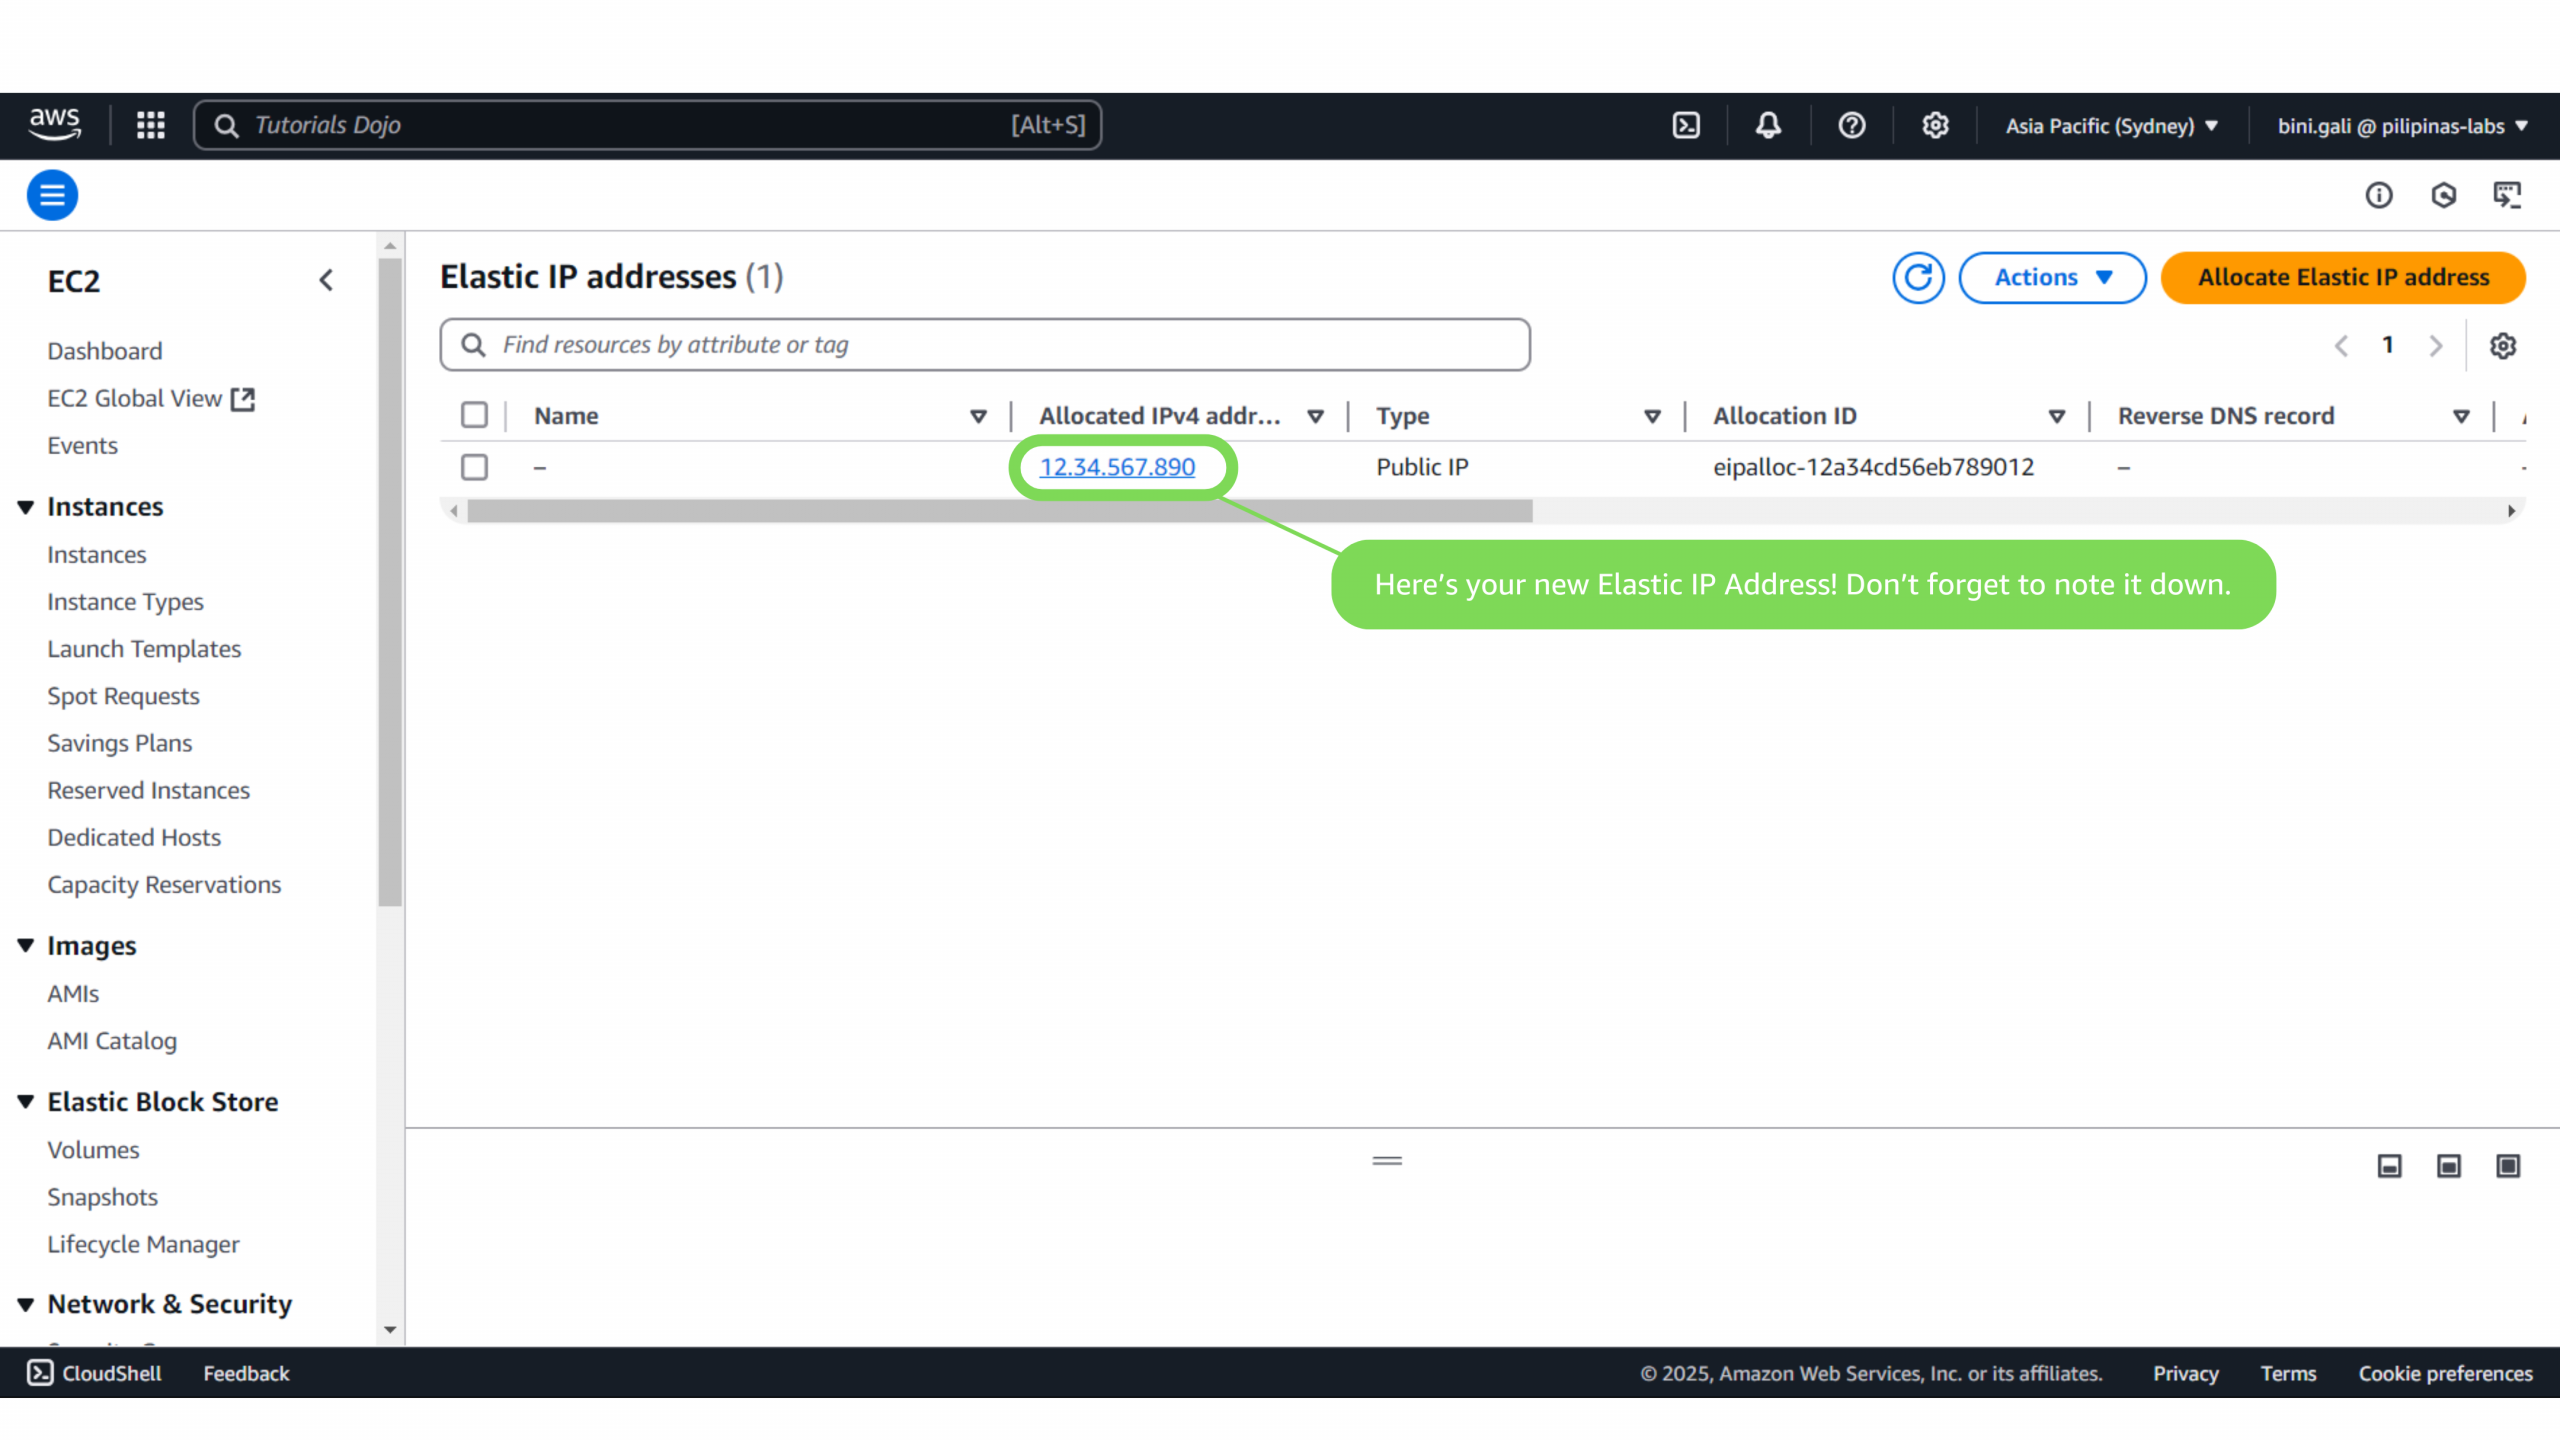This screenshot has width=2560, height=1440.
Task: Click Allocate Elastic IP address button
Action: (2342, 277)
